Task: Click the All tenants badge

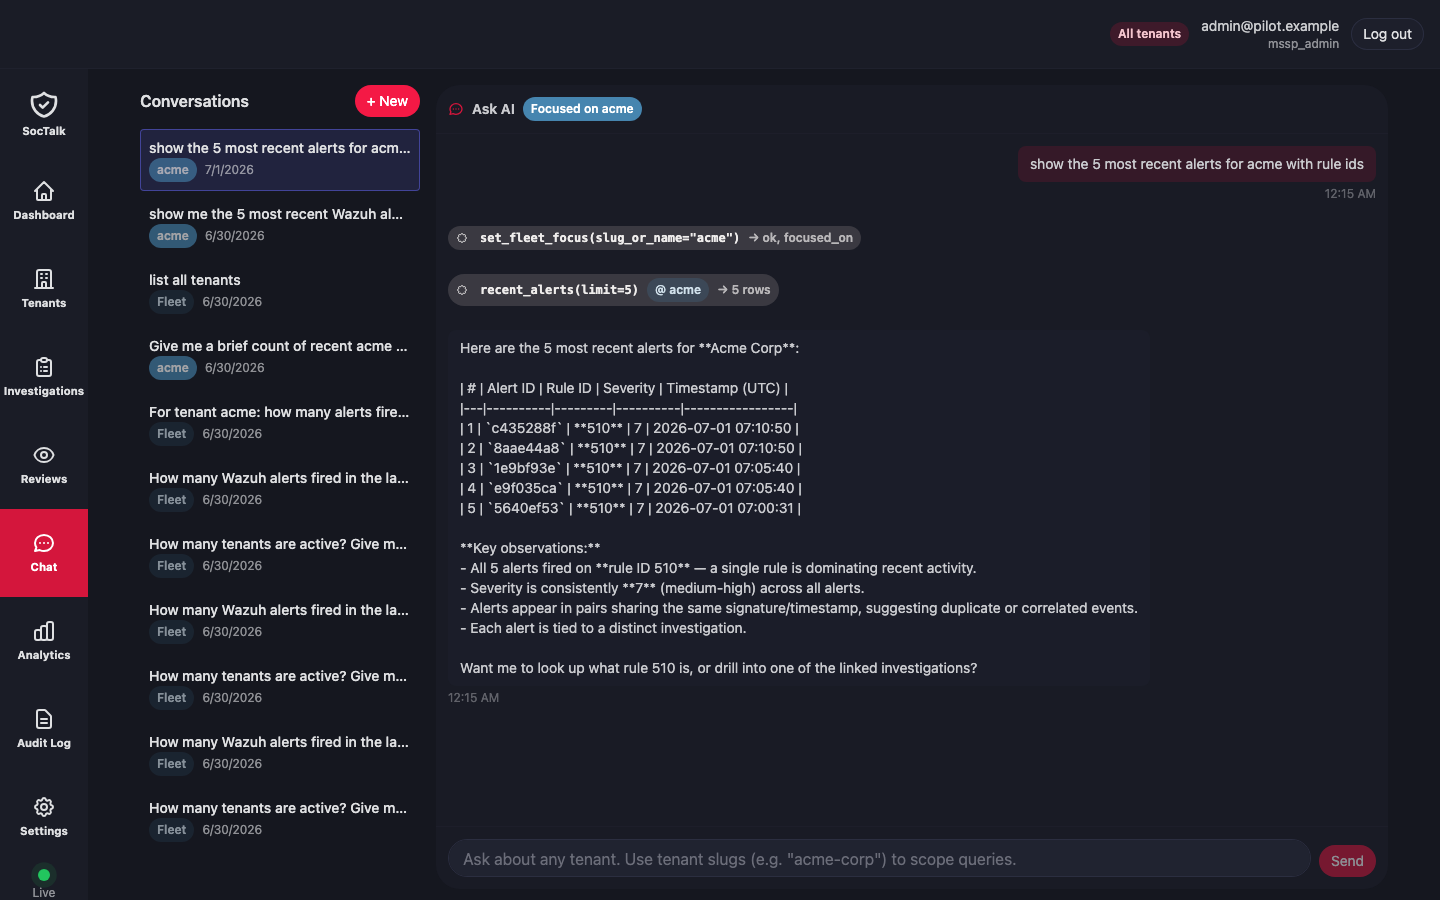Action: pyautogui.click(x=1149, y=34)
